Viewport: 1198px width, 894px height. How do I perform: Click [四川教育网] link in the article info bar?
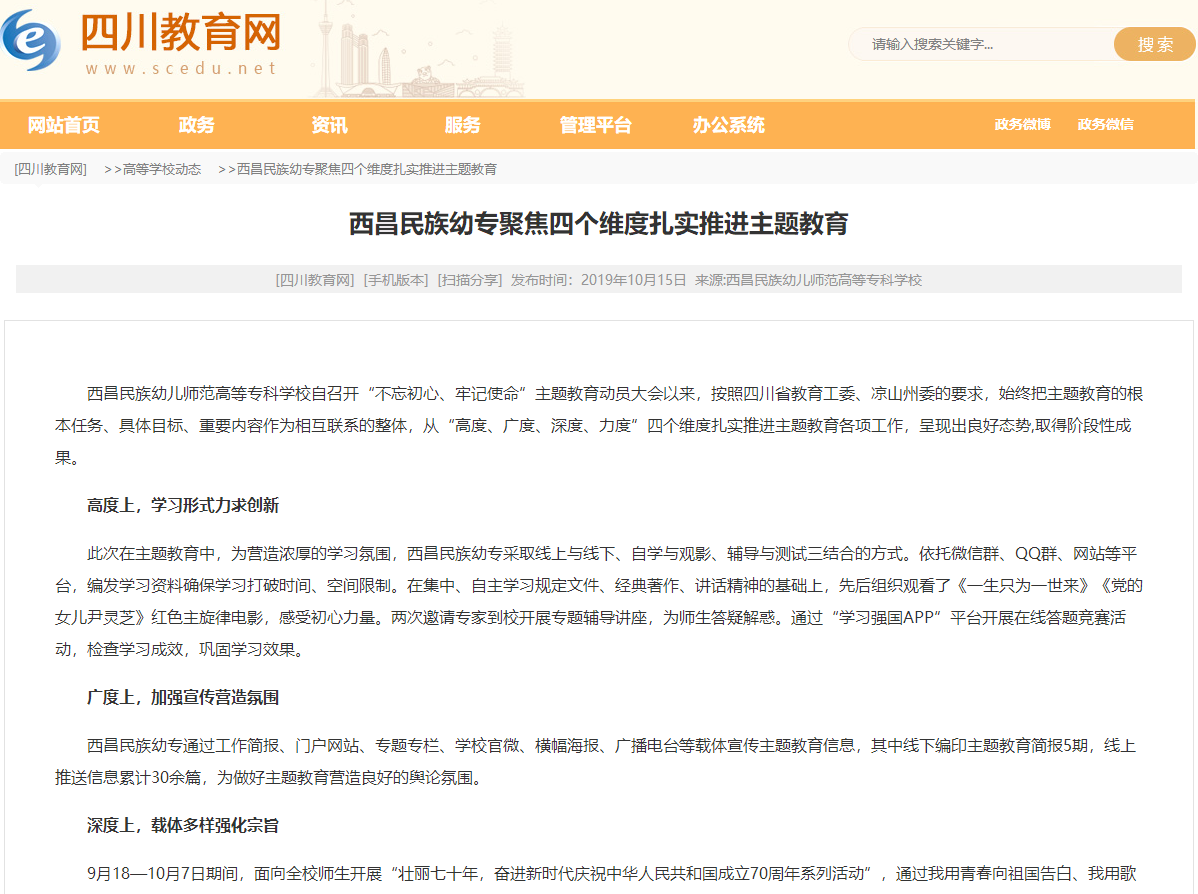315,280
